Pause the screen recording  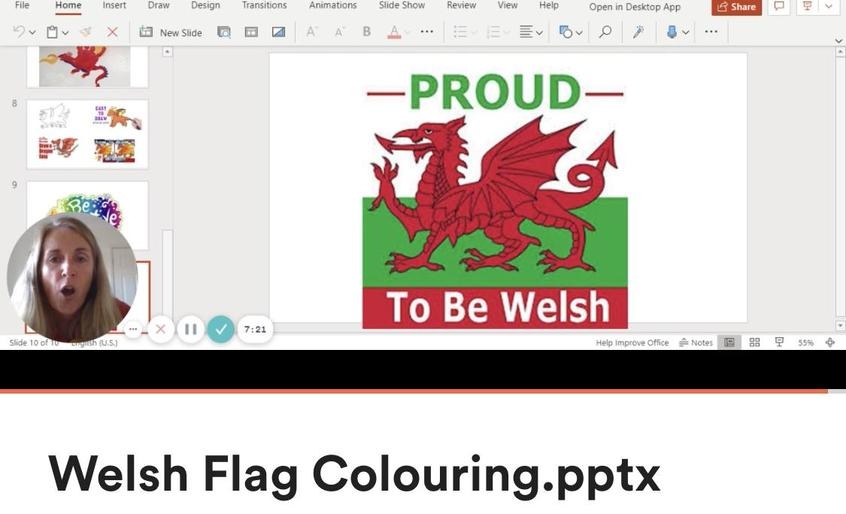click(x=190, y=329)
